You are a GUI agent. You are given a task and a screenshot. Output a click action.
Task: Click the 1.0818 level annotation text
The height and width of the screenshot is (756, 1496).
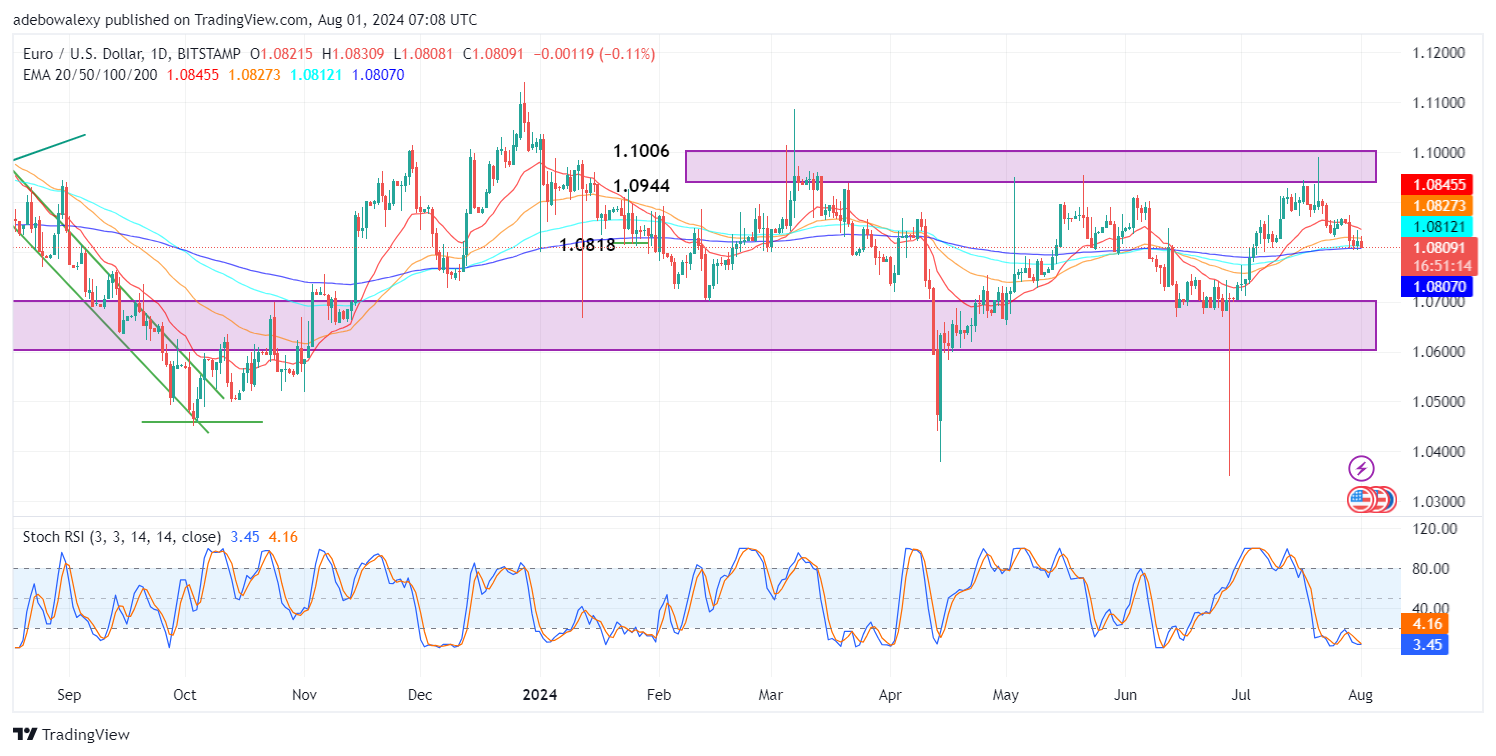(x=586, y=245)
